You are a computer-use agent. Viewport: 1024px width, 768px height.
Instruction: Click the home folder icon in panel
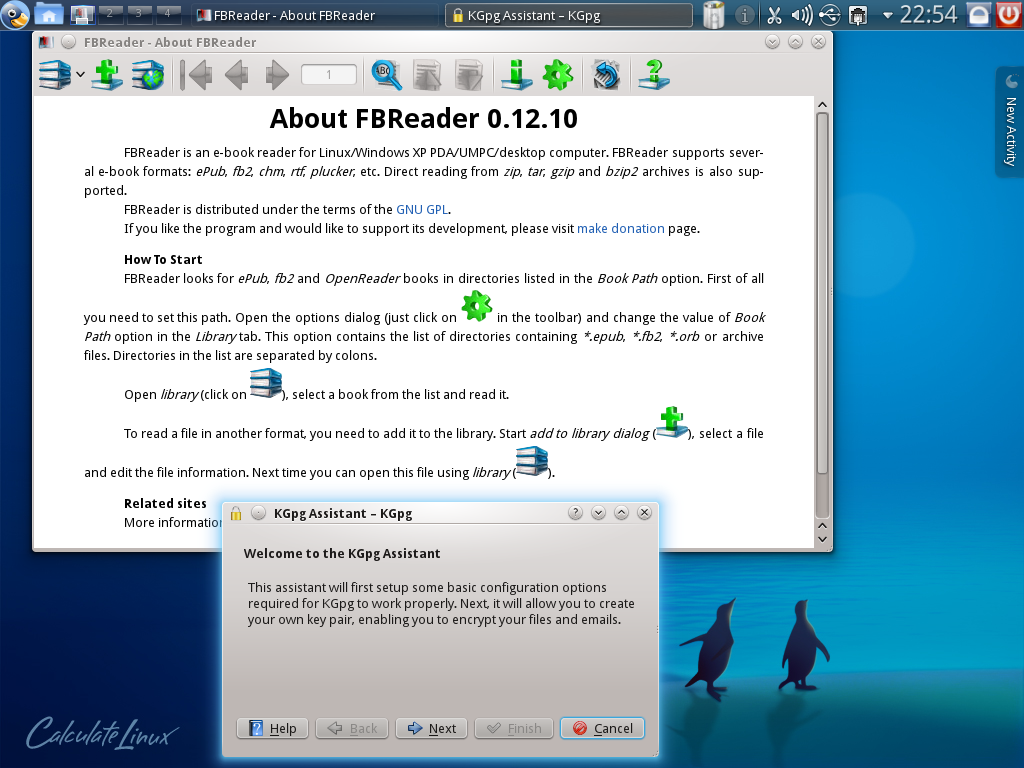click(48, 15)
